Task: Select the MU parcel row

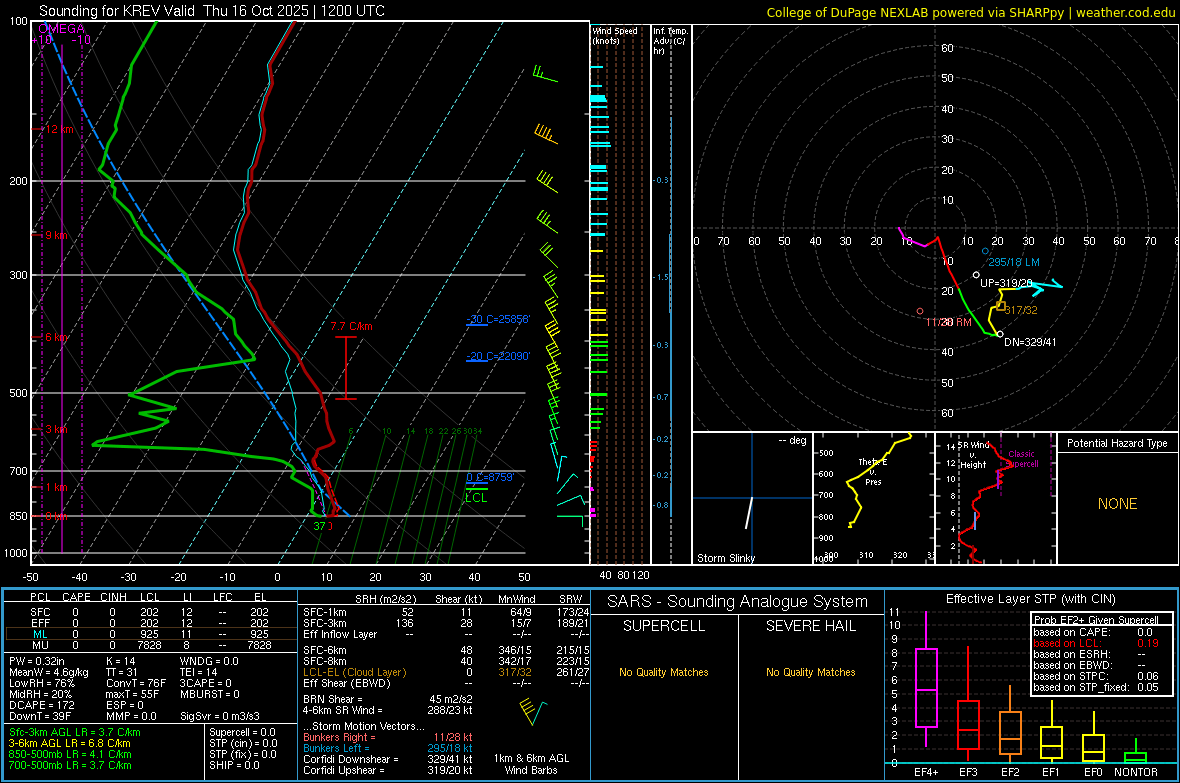Action: (149, 645)
